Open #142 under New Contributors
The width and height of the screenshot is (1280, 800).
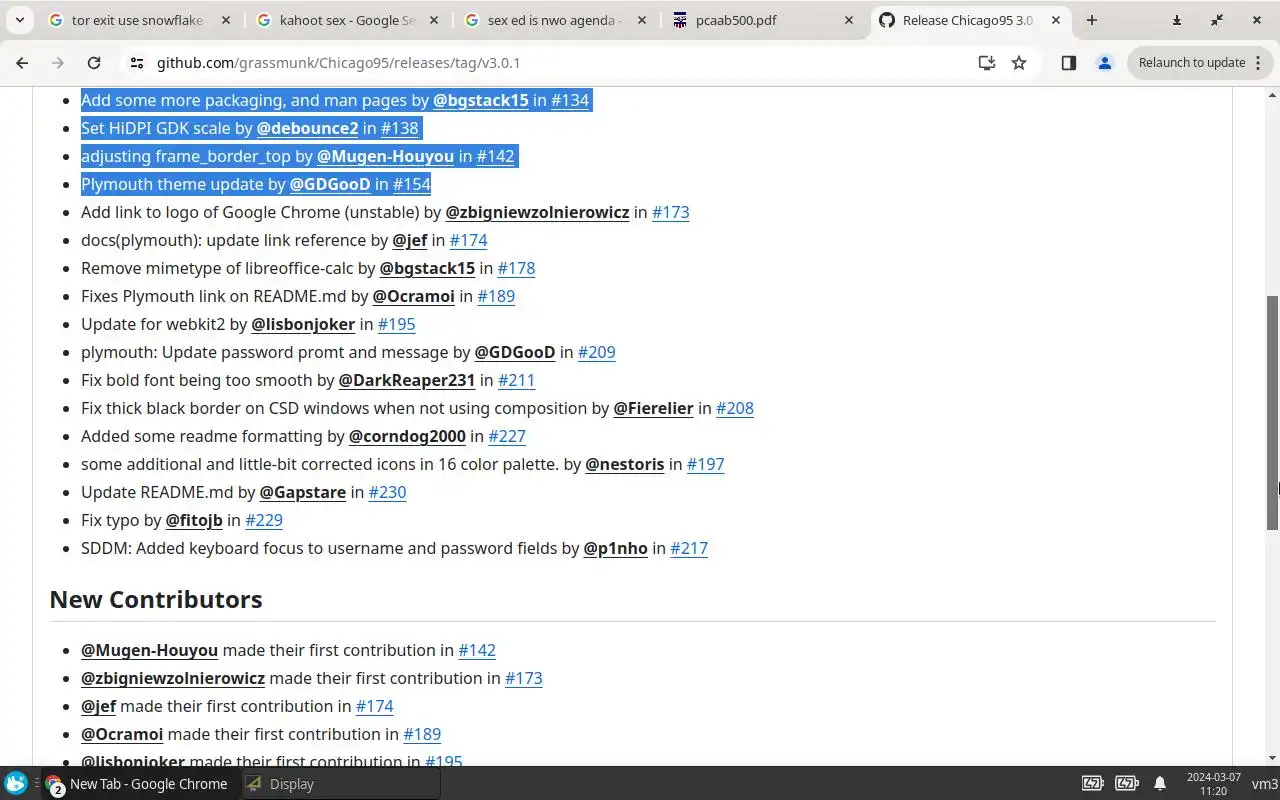click(477, 650)
